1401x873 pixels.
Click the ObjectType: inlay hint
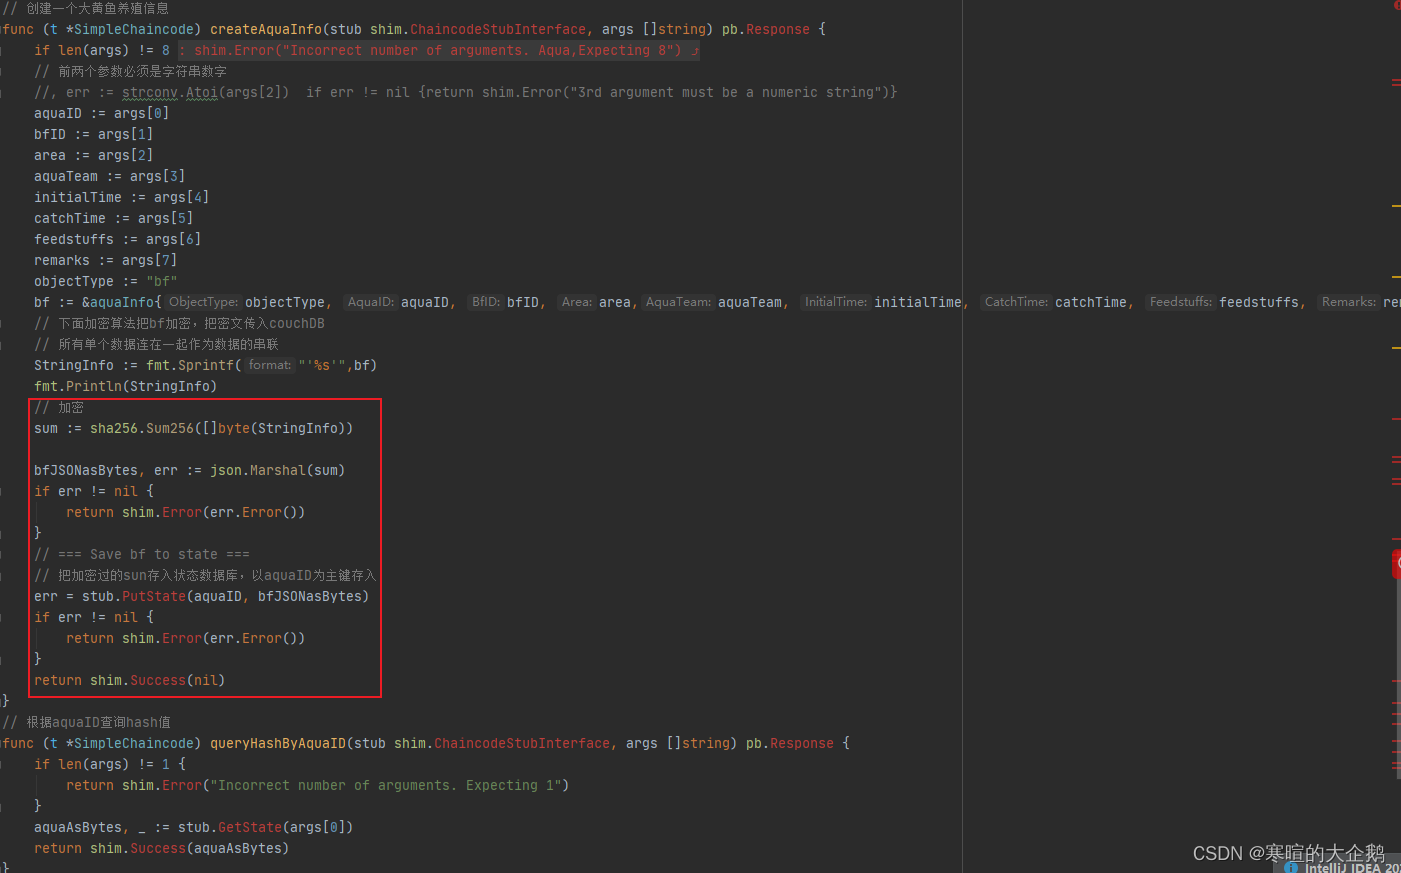click(x=204, y=302)
